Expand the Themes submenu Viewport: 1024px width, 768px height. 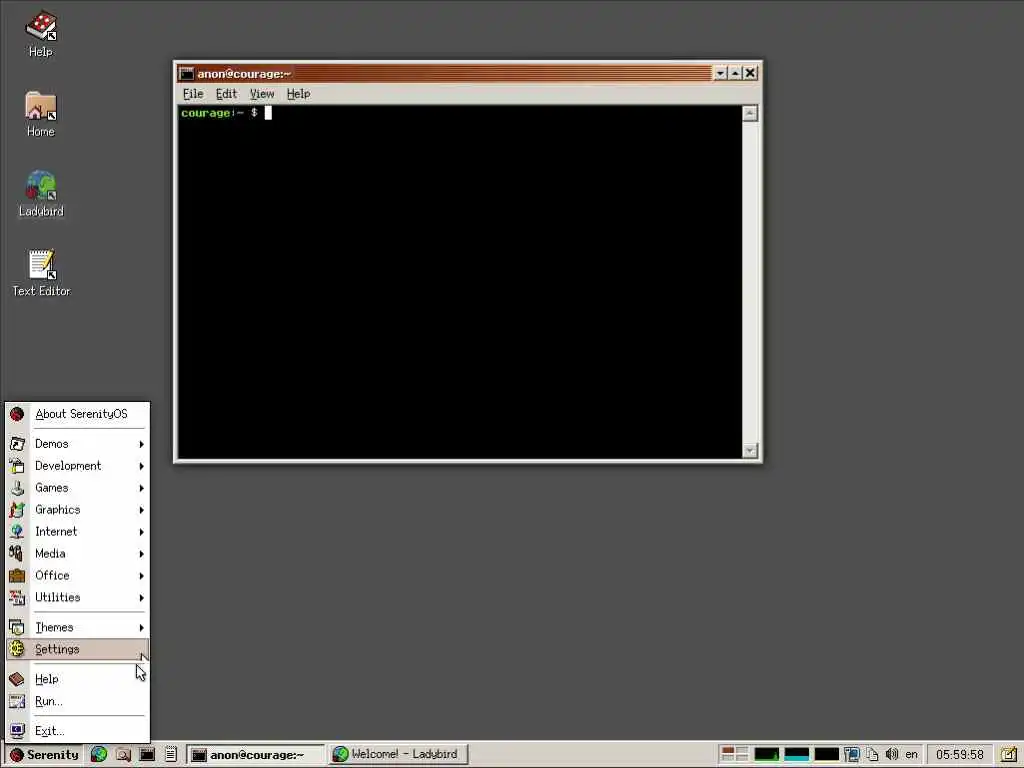[78, 628]
